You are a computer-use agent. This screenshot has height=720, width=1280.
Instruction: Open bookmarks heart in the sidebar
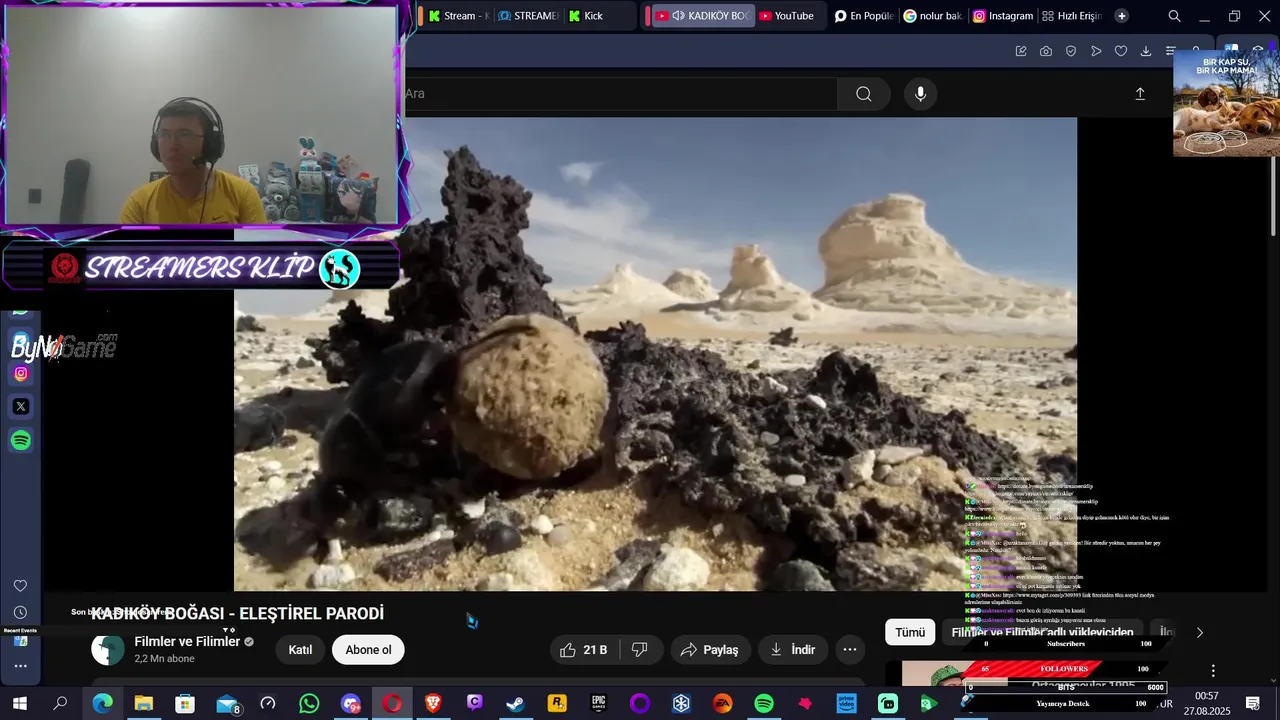(x=20, y=586)
